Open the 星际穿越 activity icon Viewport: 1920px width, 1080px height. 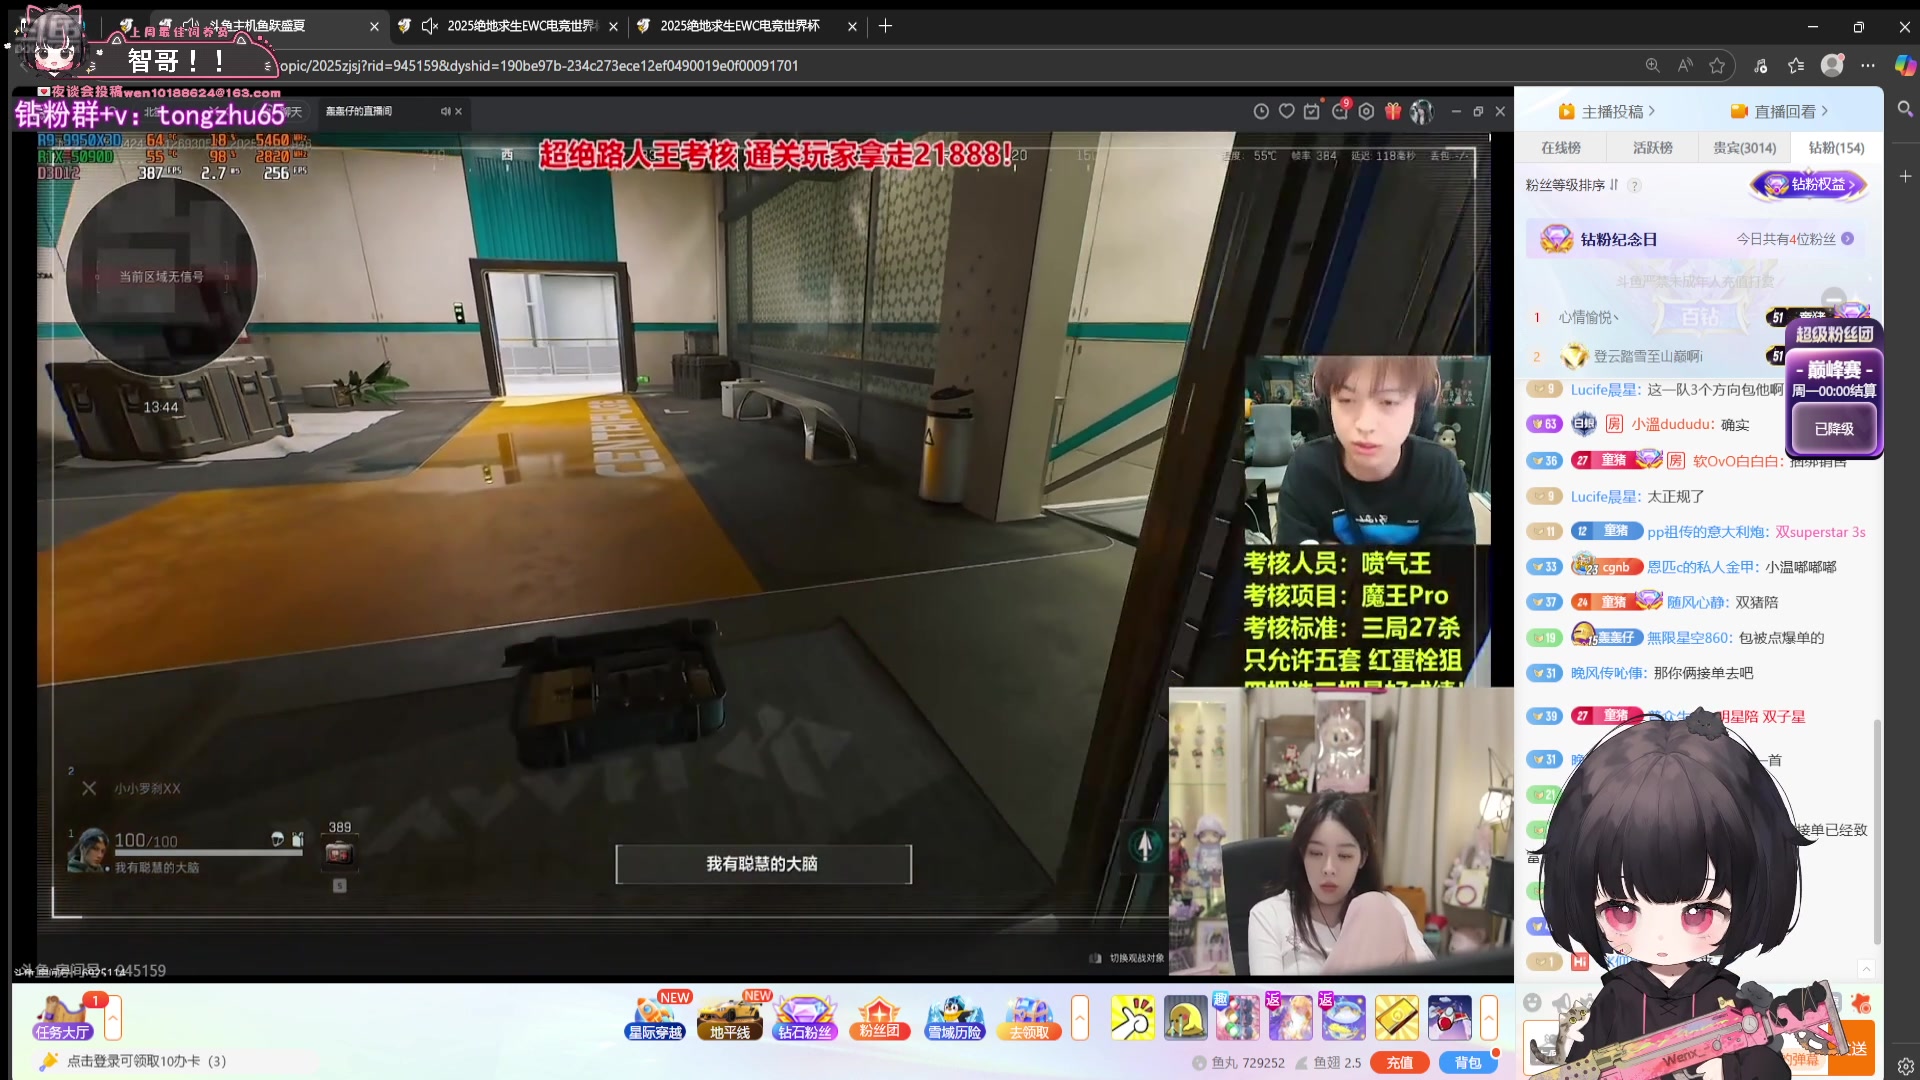(x=656, y=1018)
